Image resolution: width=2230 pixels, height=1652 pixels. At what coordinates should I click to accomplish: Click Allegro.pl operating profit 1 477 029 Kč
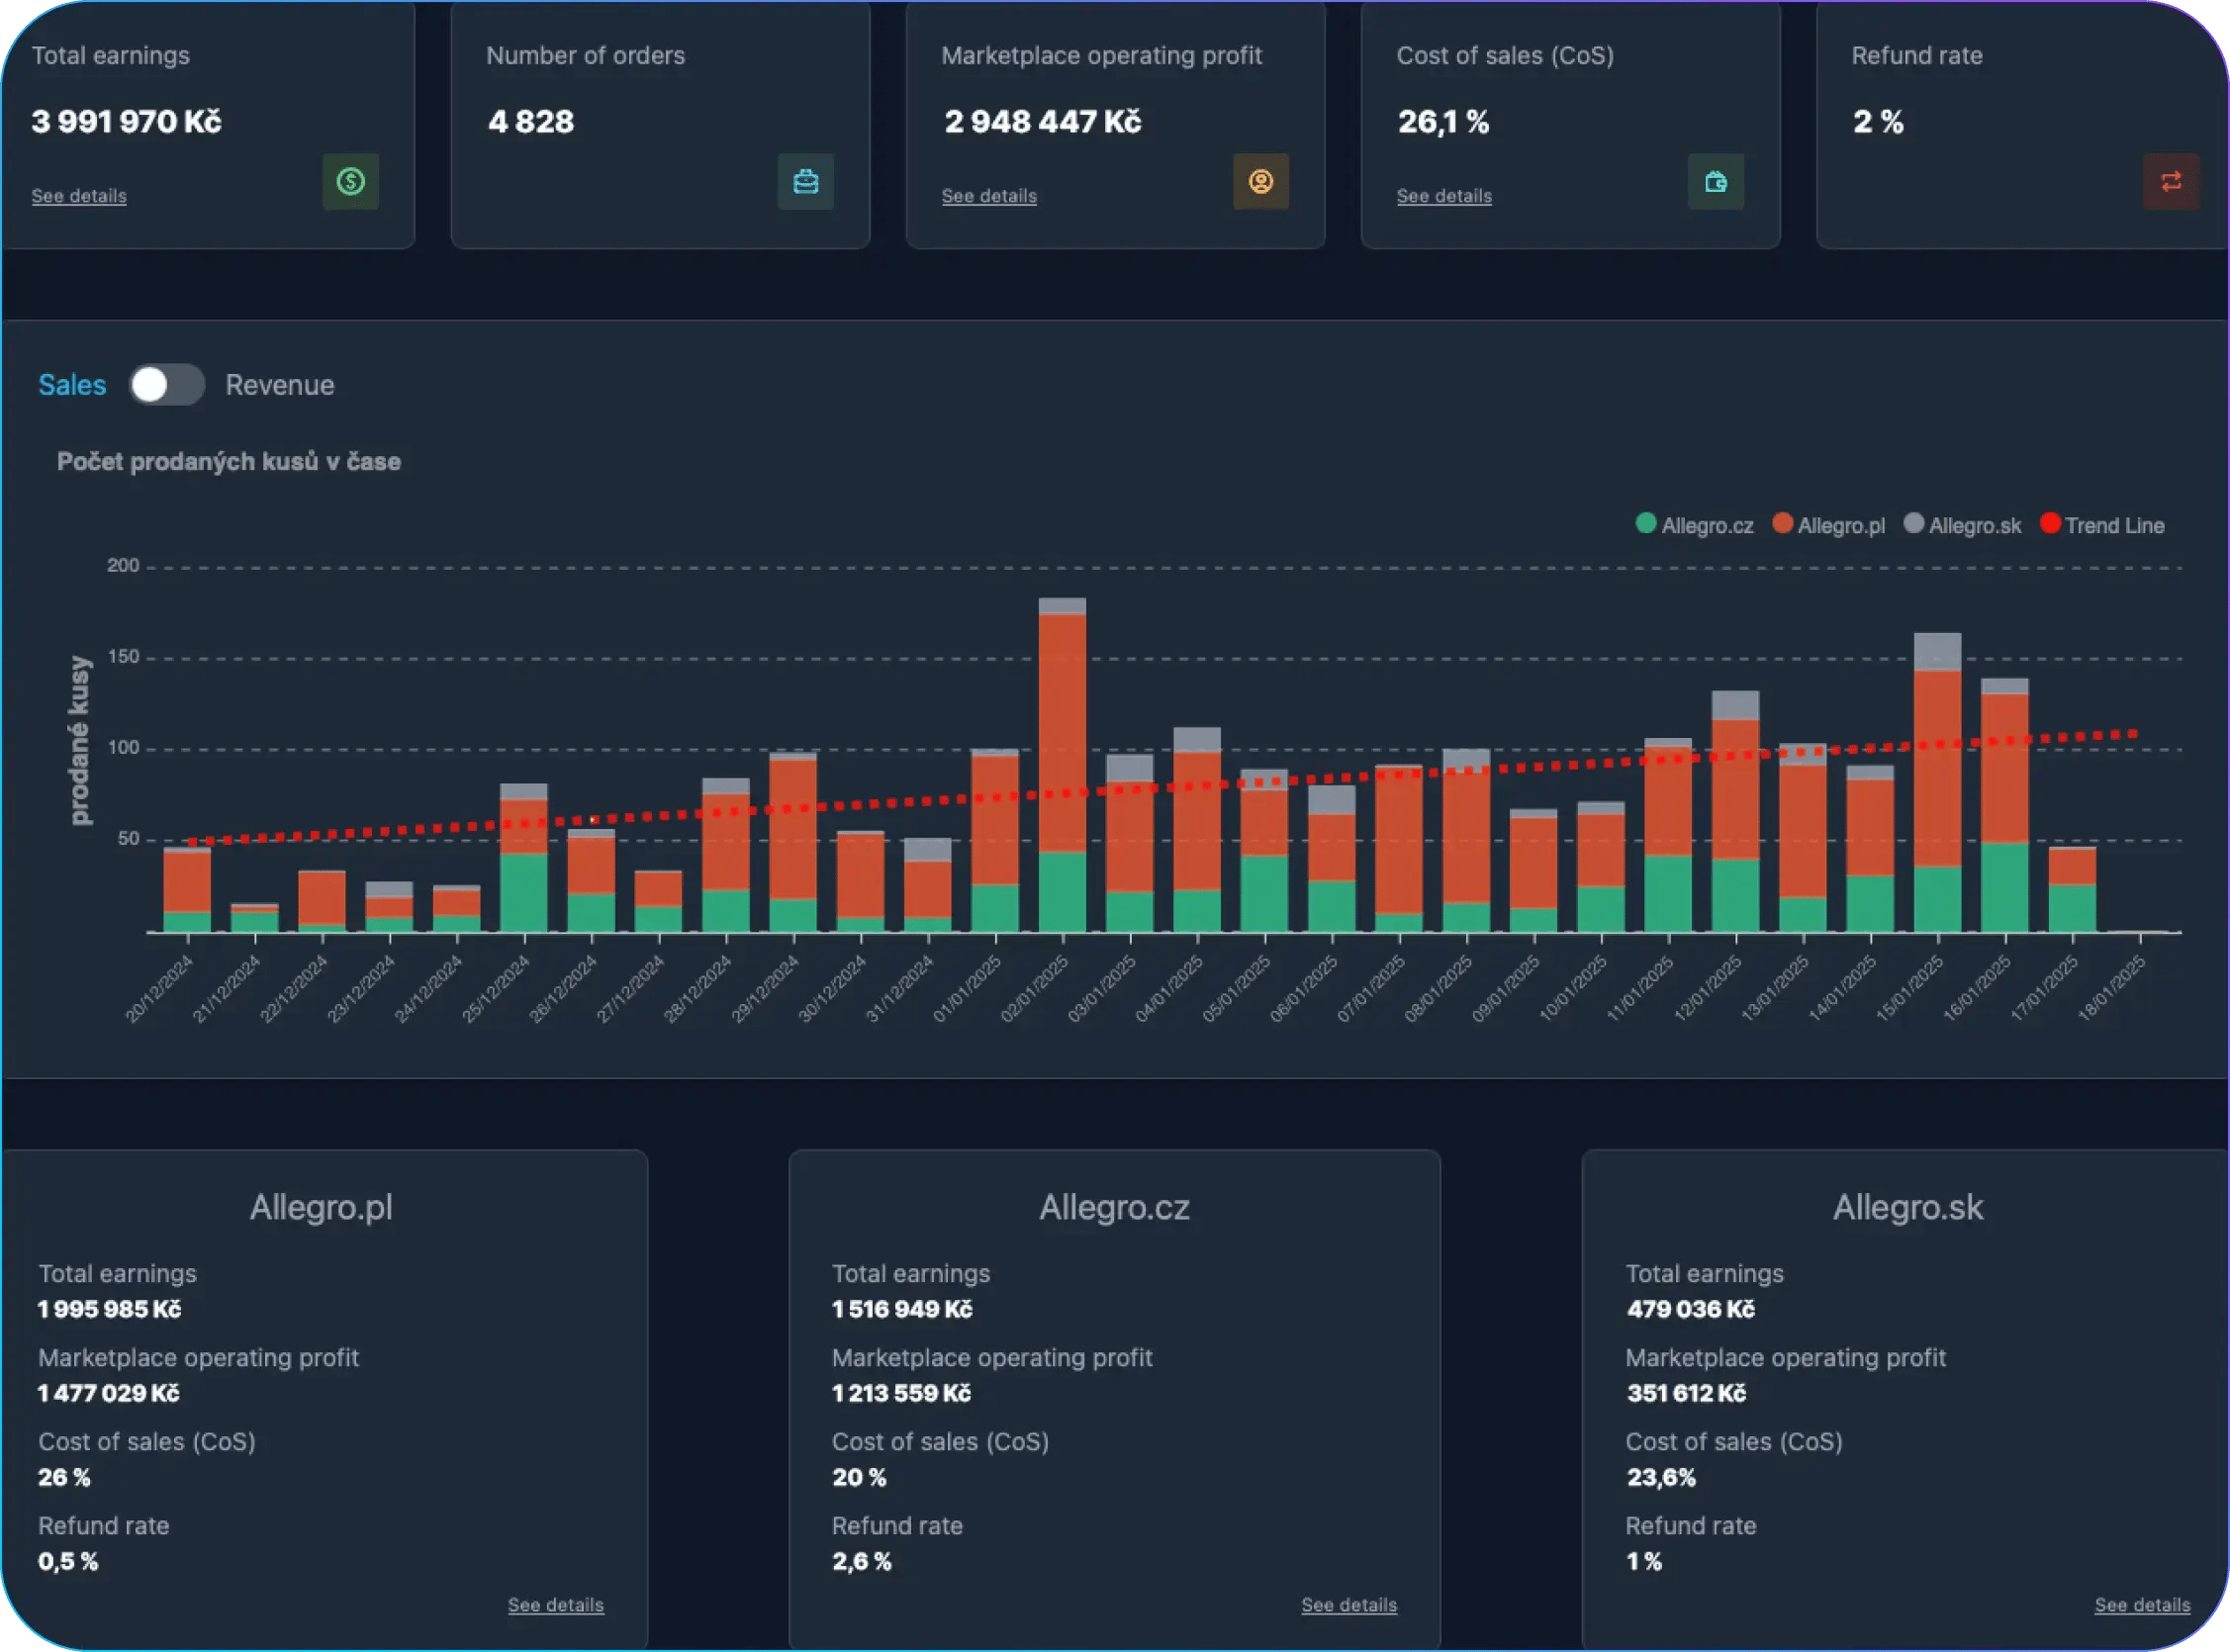point(109,1394)
